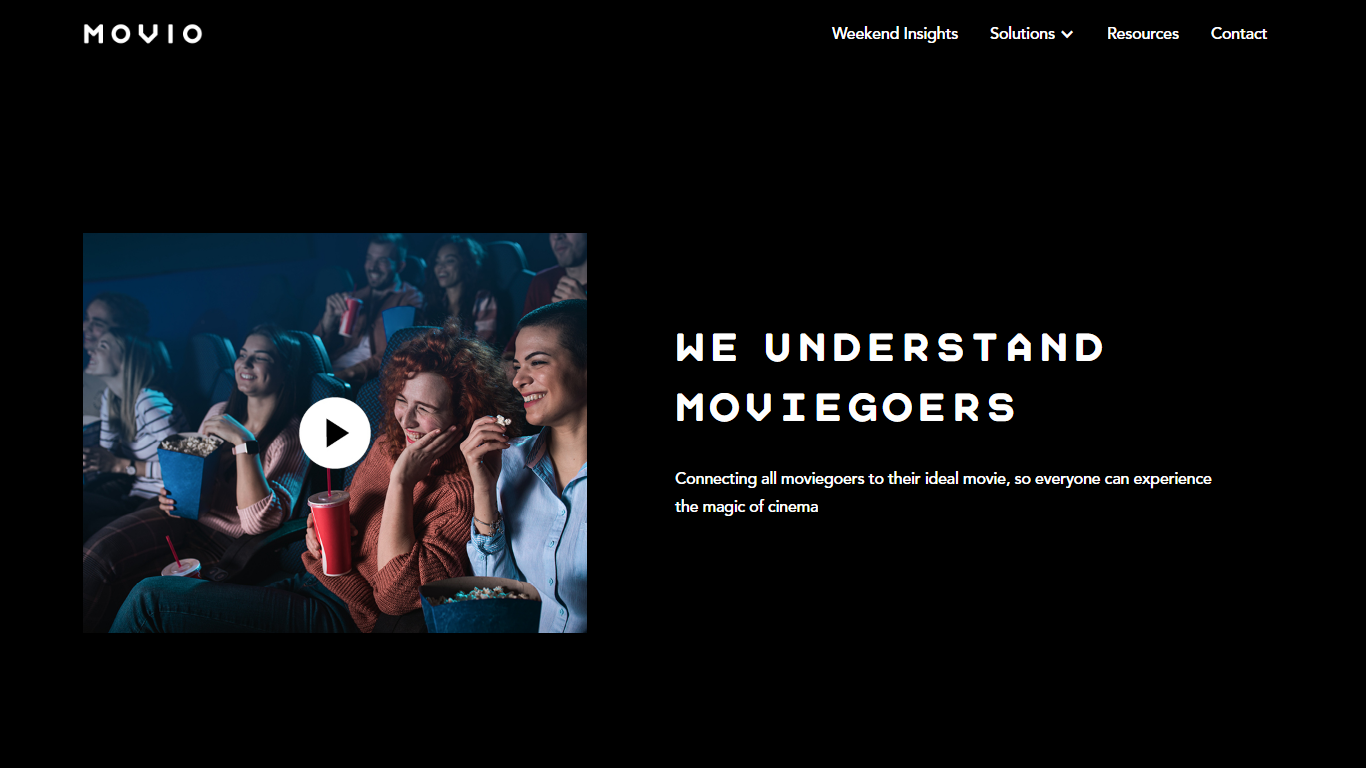Viewport: 1366px width, 768px height.
Task: Click 'the magic of cinema' text line
Action: [747, 507]
